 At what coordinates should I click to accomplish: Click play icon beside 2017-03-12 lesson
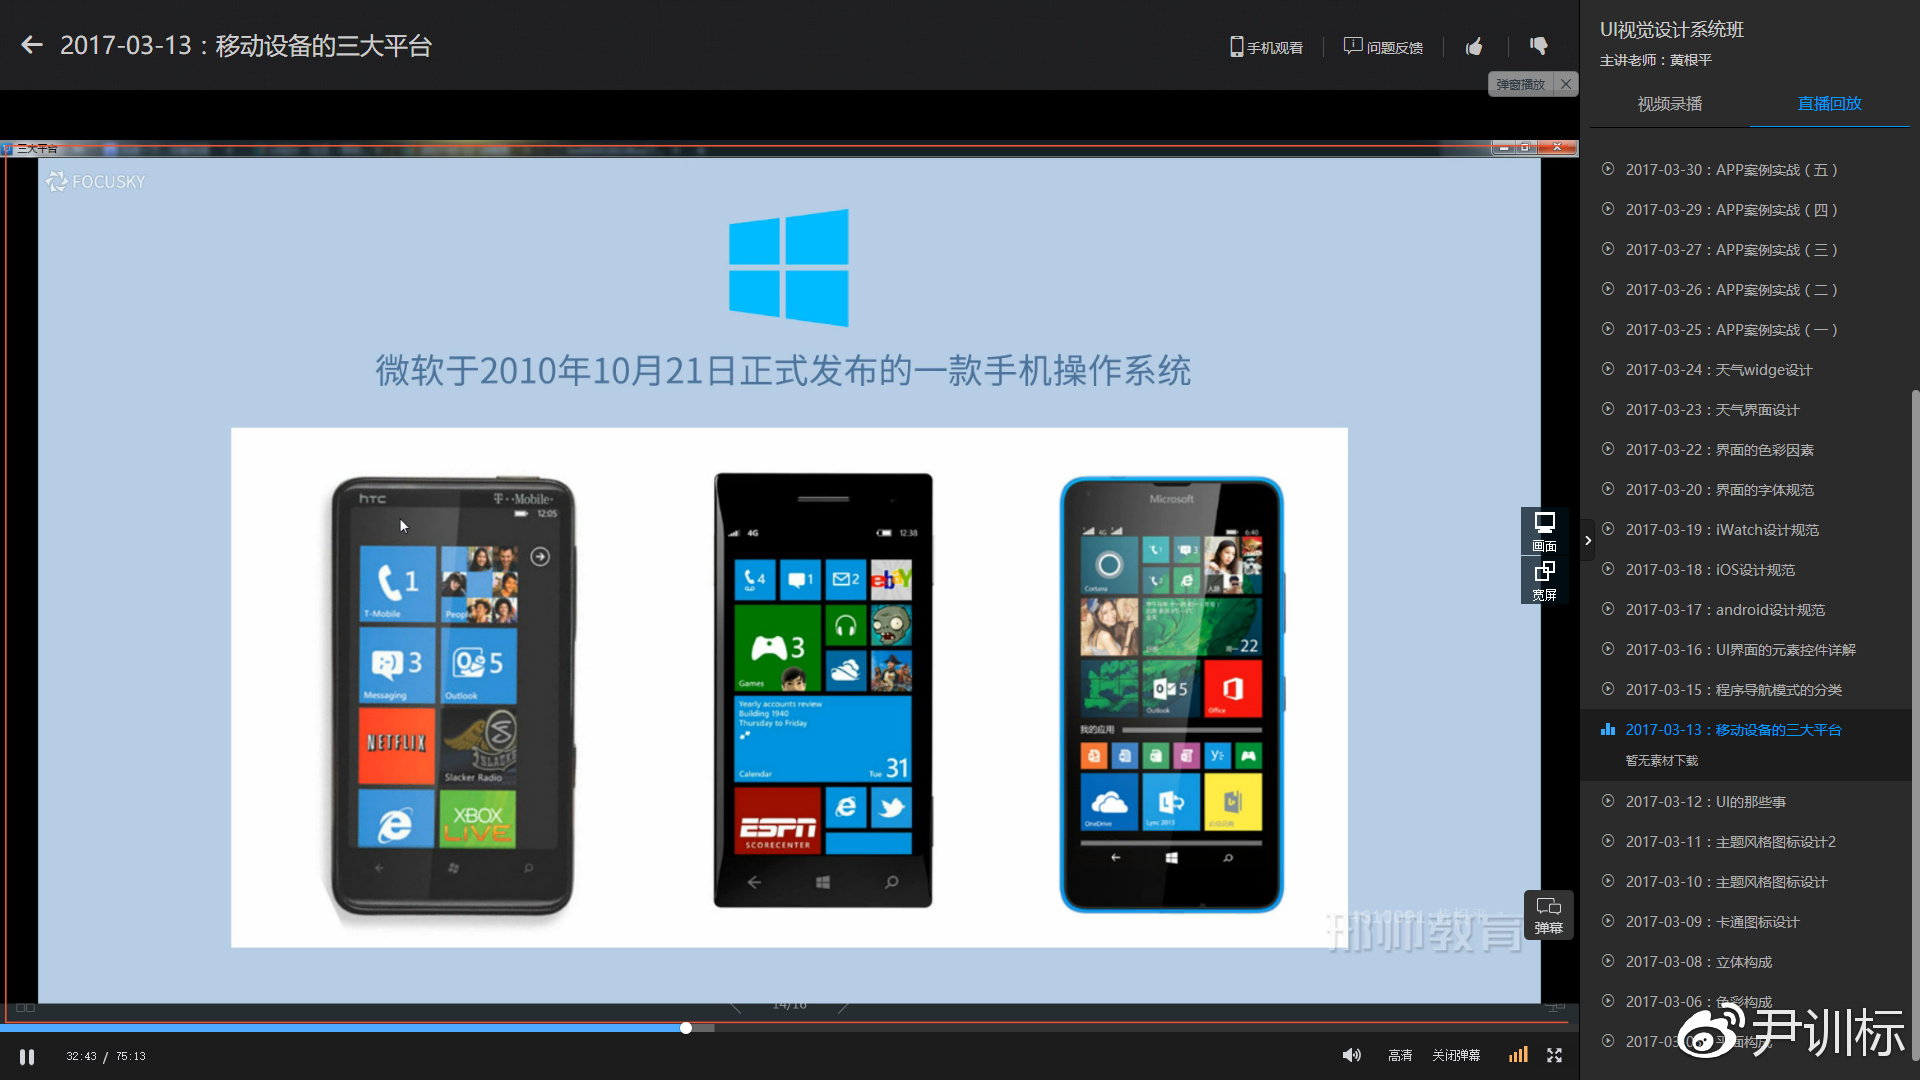click(1608, 801)
